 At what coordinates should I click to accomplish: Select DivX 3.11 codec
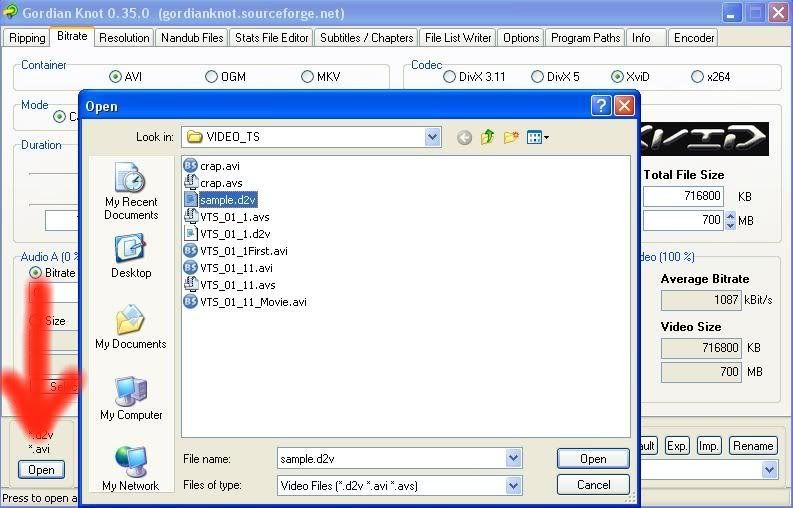[x=449, y=76]
